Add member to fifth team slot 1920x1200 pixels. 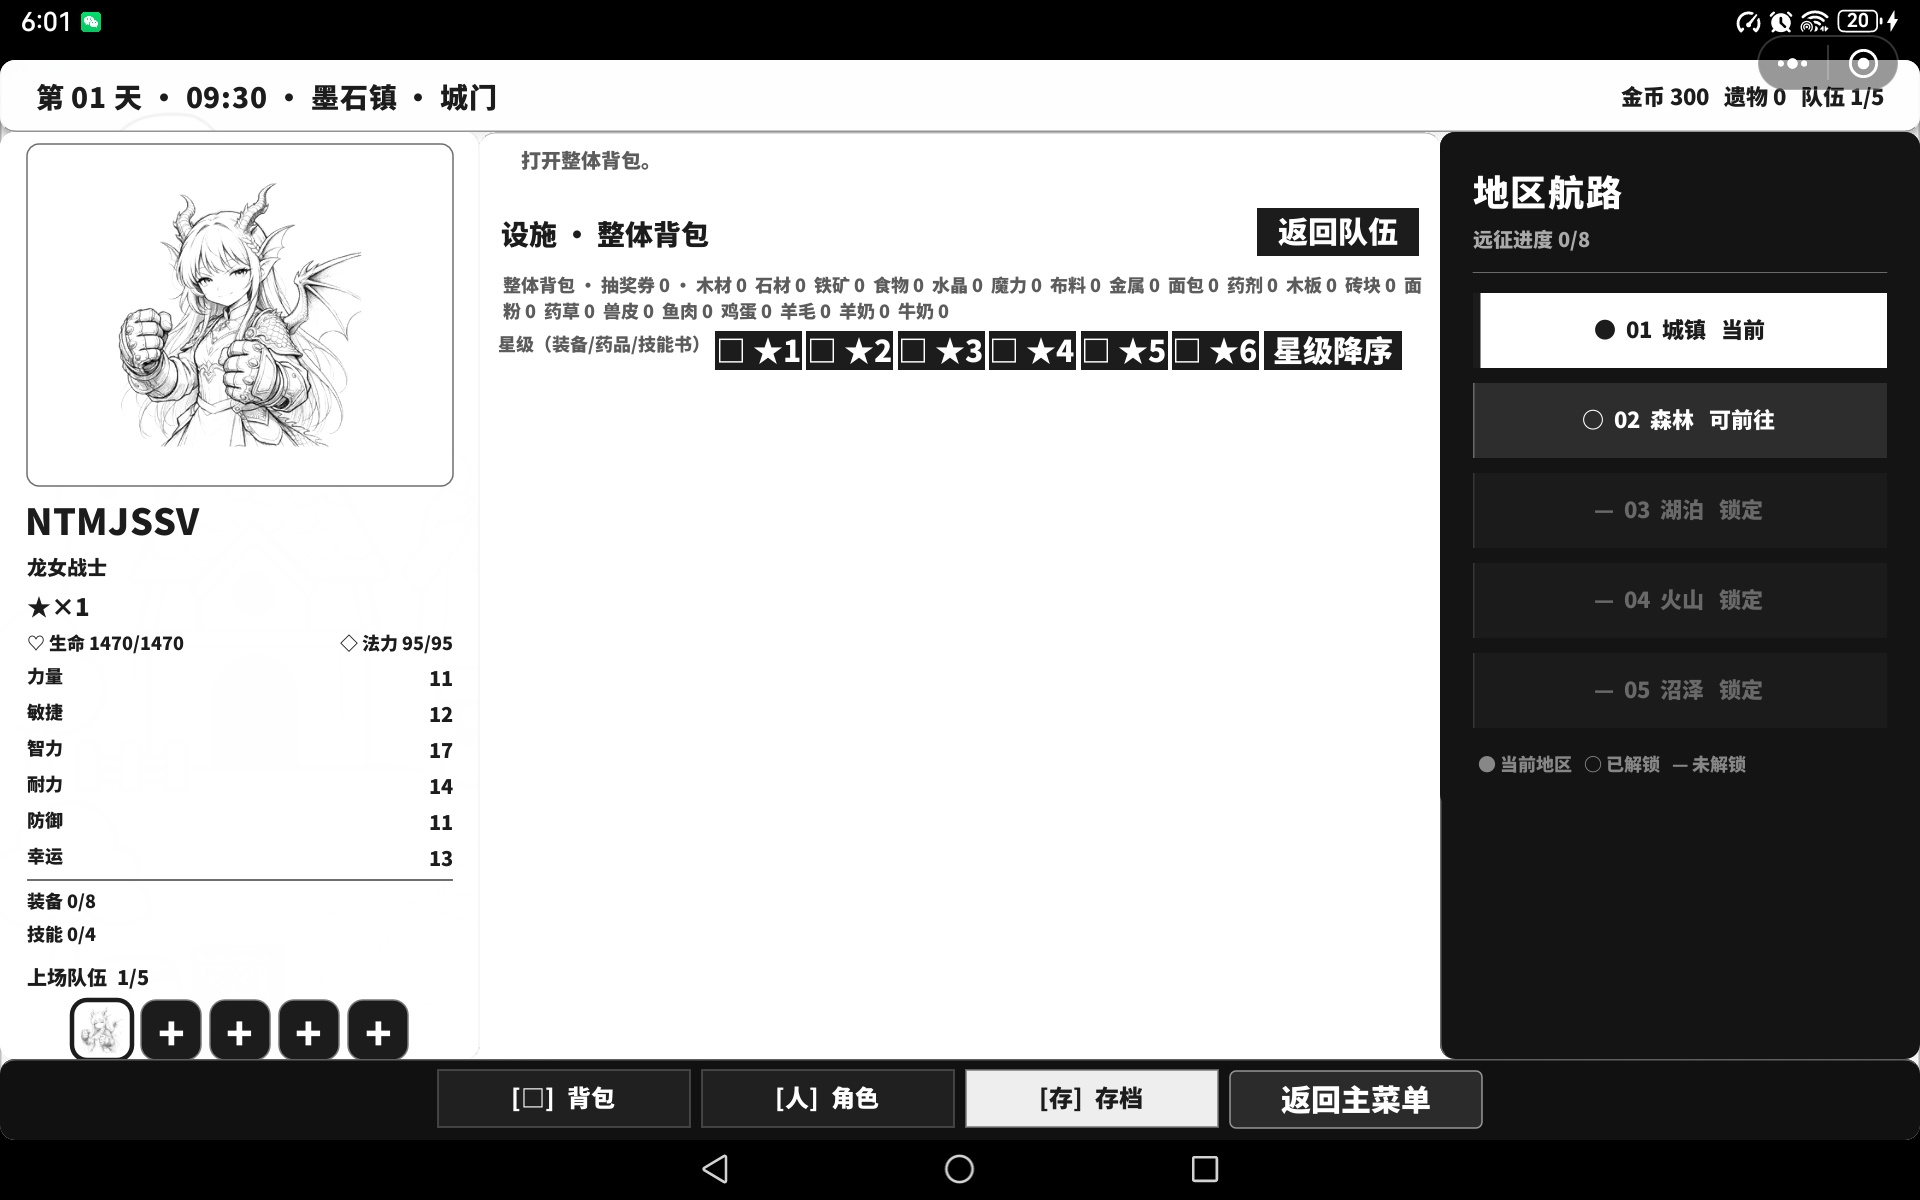pyautogui.click(x=378, y=1030)
